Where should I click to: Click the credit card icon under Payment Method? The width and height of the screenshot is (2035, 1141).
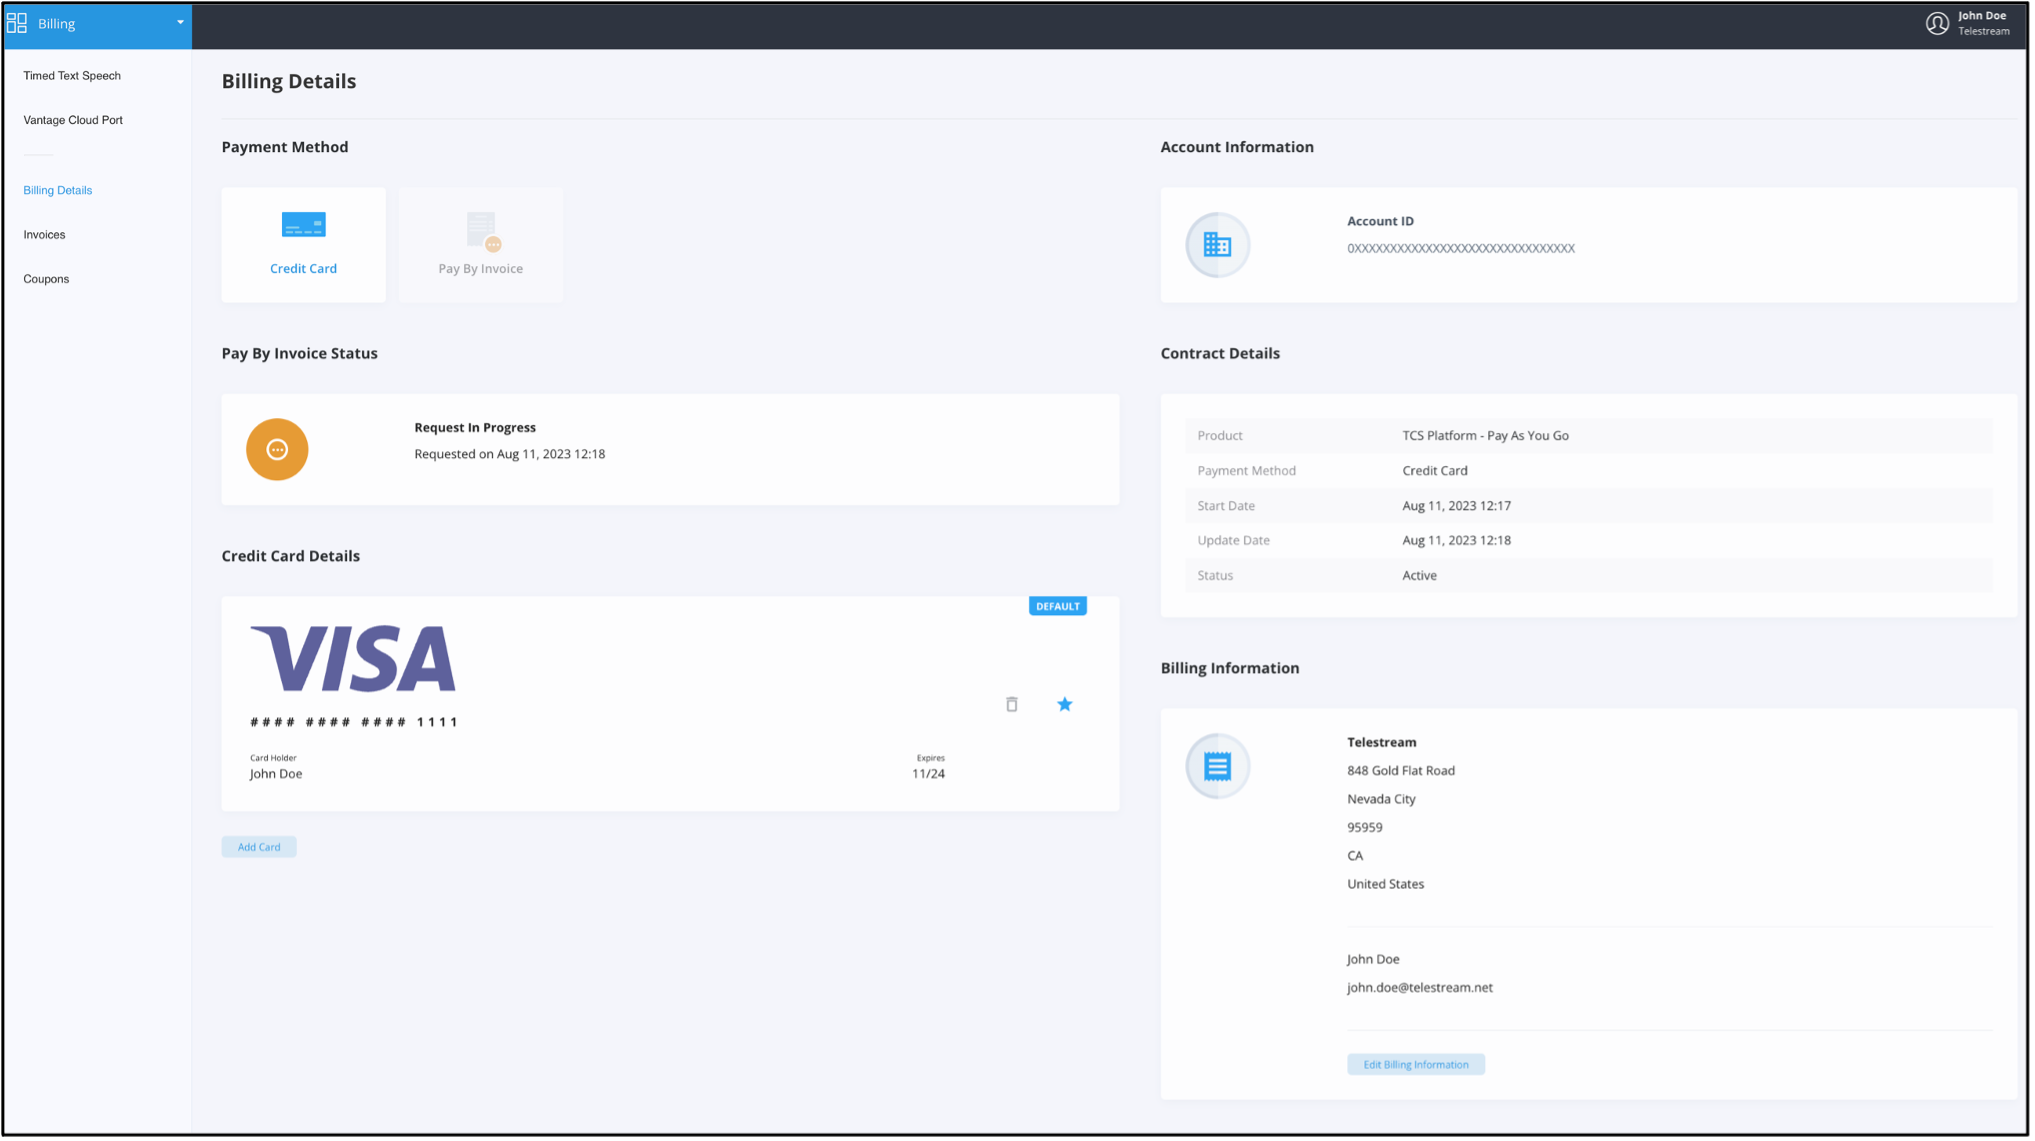click(x=303, y=225)
